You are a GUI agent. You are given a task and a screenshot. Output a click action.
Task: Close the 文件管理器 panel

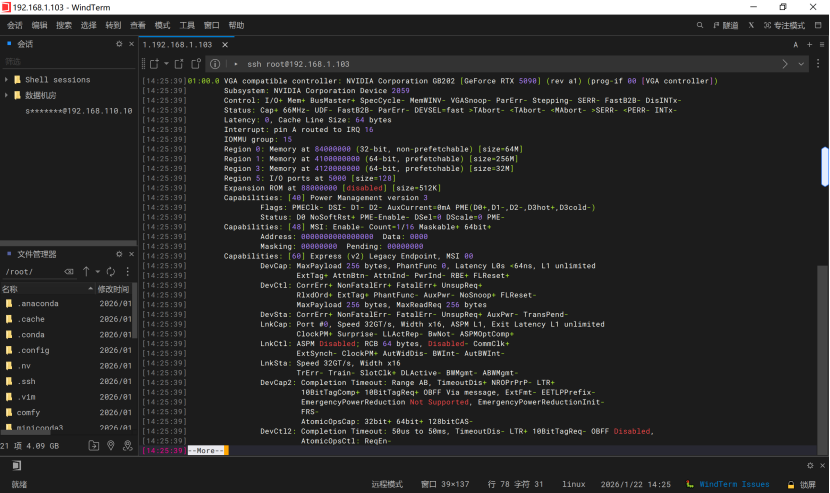[x=132, y=254]
